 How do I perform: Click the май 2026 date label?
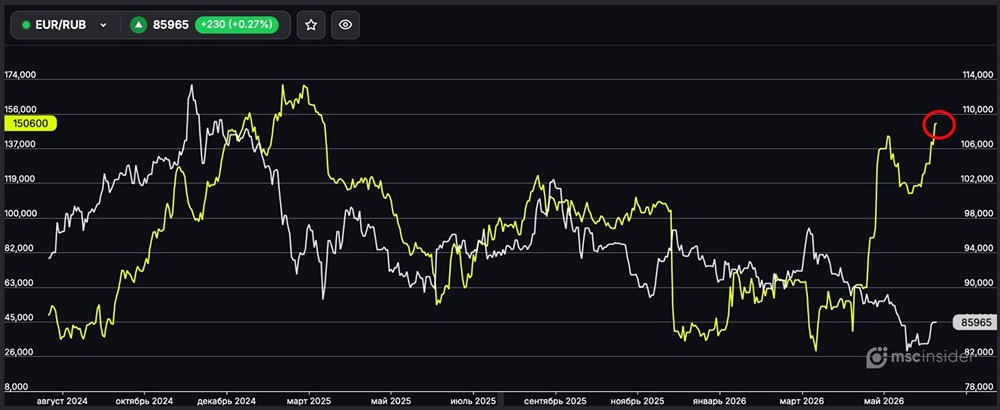tap(884, 402)
